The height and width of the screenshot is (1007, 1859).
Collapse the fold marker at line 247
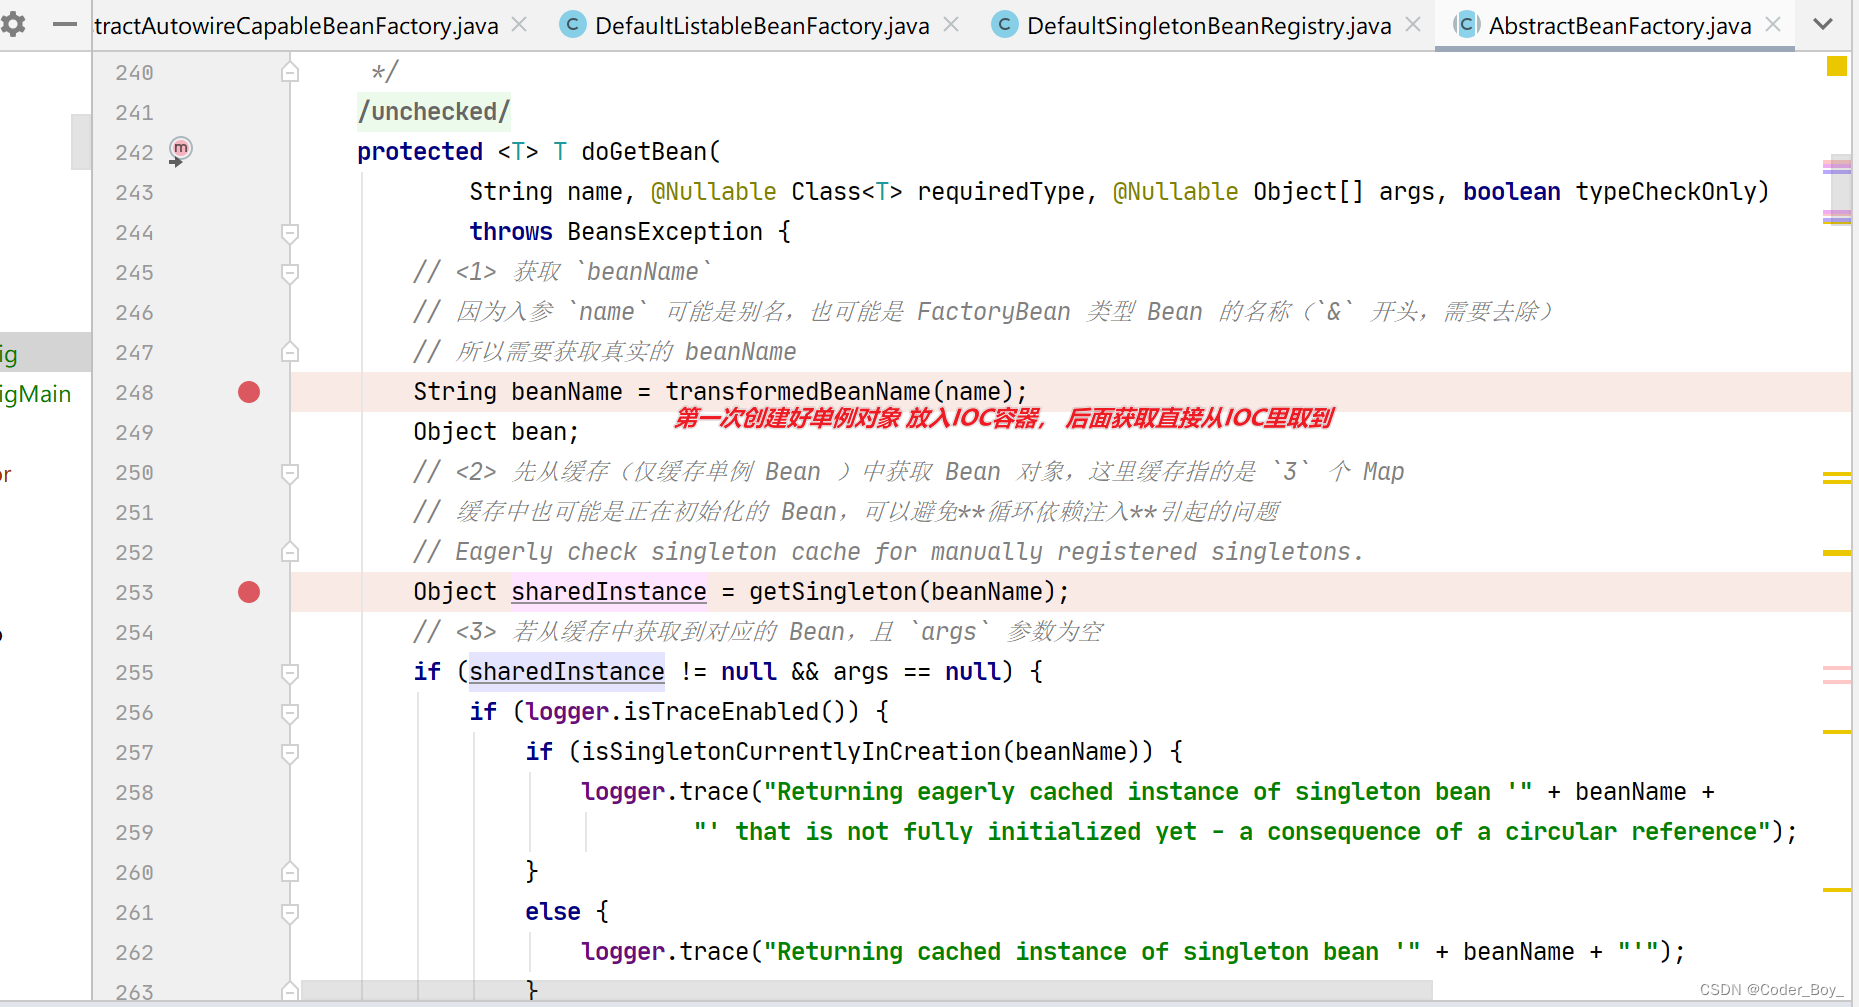pyautogui.click(x=290, y=352)
